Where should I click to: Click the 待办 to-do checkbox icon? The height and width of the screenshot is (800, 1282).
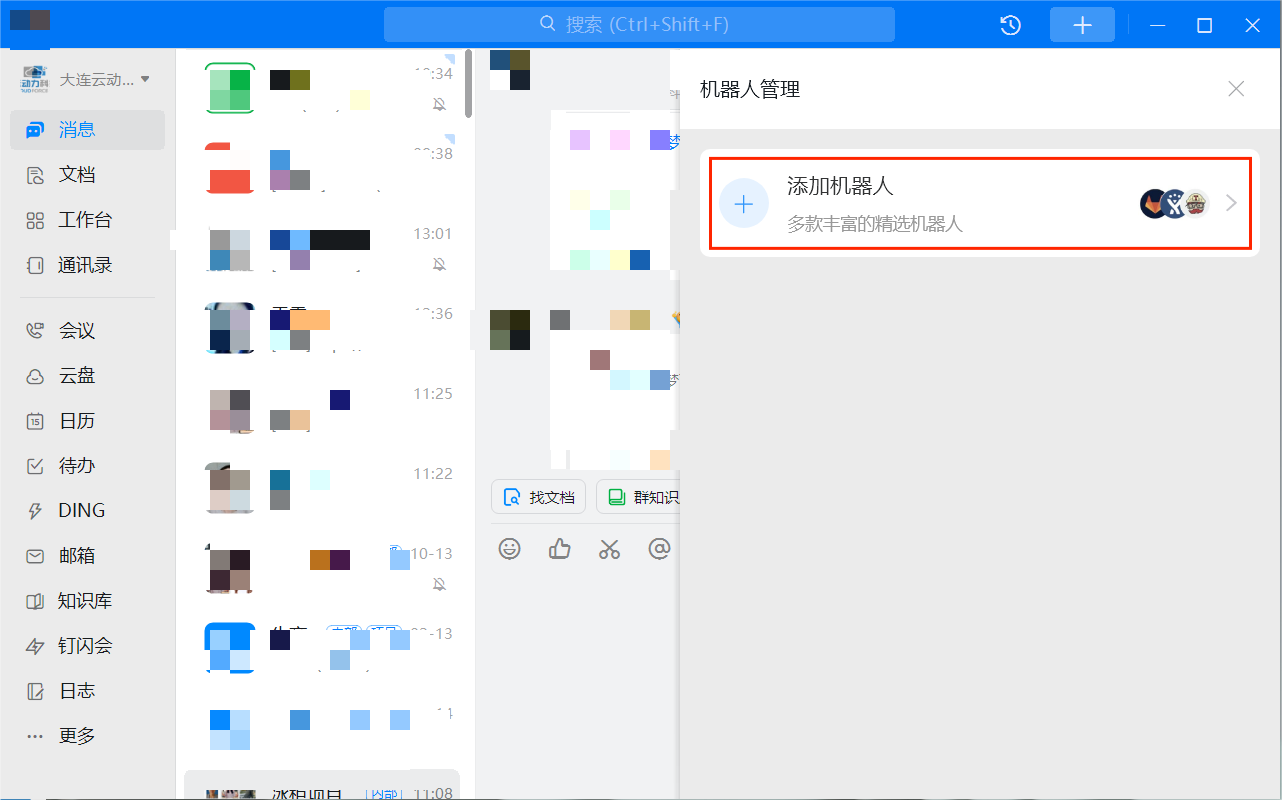pyautogui.click(x=35, y=466)
